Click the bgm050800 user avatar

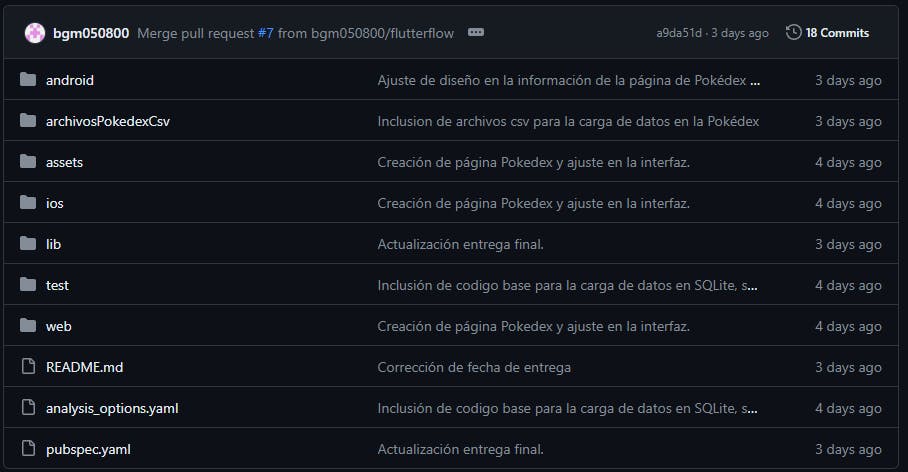coord(35,33)
